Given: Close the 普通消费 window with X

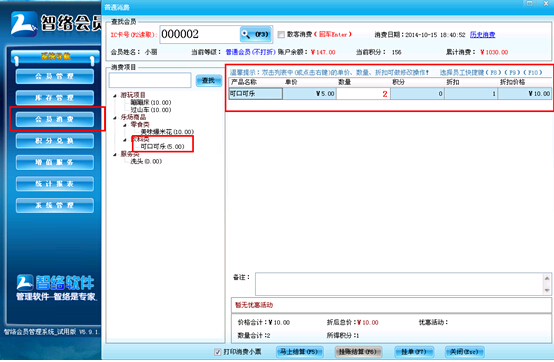Looking at the screenshot, I should tap(546, 4).
